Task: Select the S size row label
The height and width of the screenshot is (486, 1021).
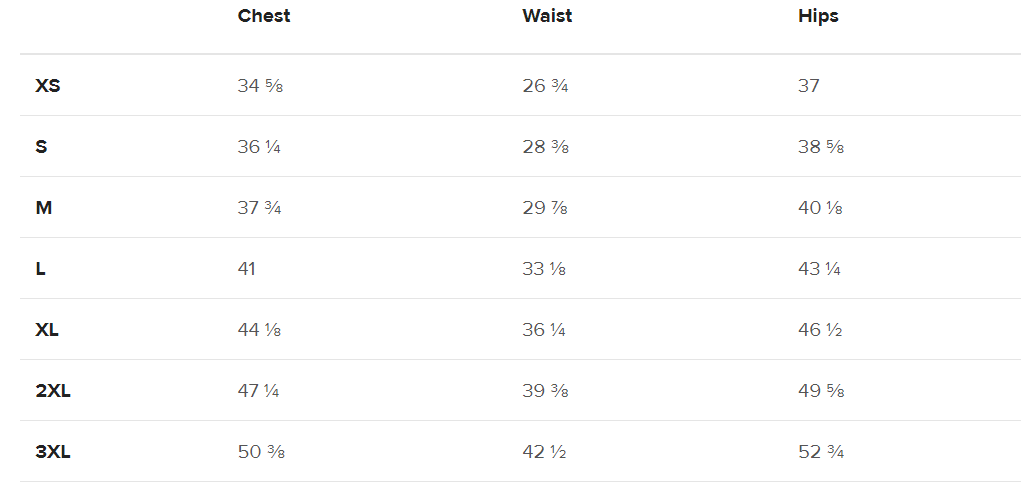Action: [x=41, y=147]
